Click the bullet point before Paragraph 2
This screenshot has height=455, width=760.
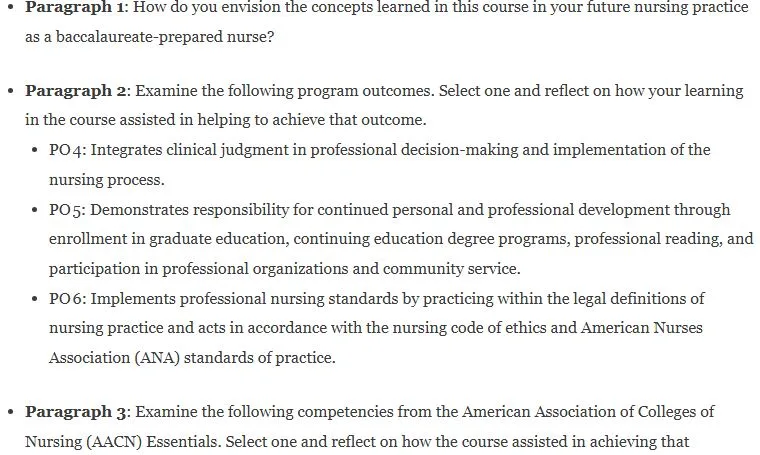11,92
